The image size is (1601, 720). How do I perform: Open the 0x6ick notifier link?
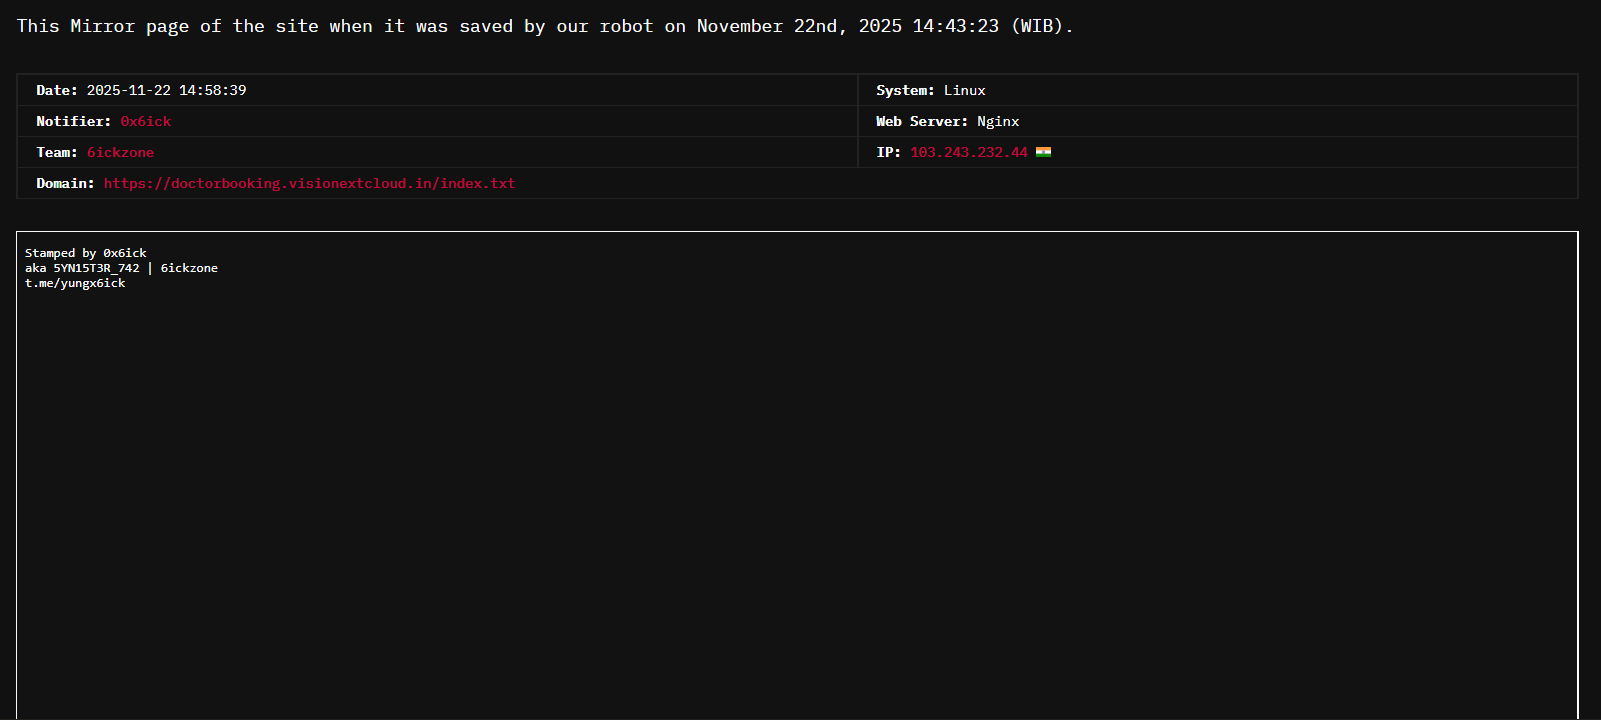(x=146, y=121)
